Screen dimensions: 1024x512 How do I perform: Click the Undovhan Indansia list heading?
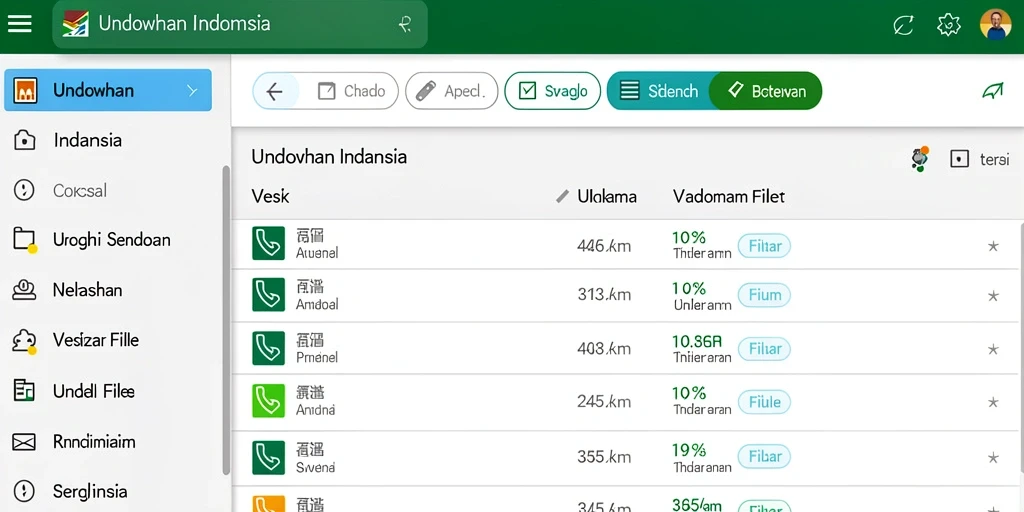[329, 157]
